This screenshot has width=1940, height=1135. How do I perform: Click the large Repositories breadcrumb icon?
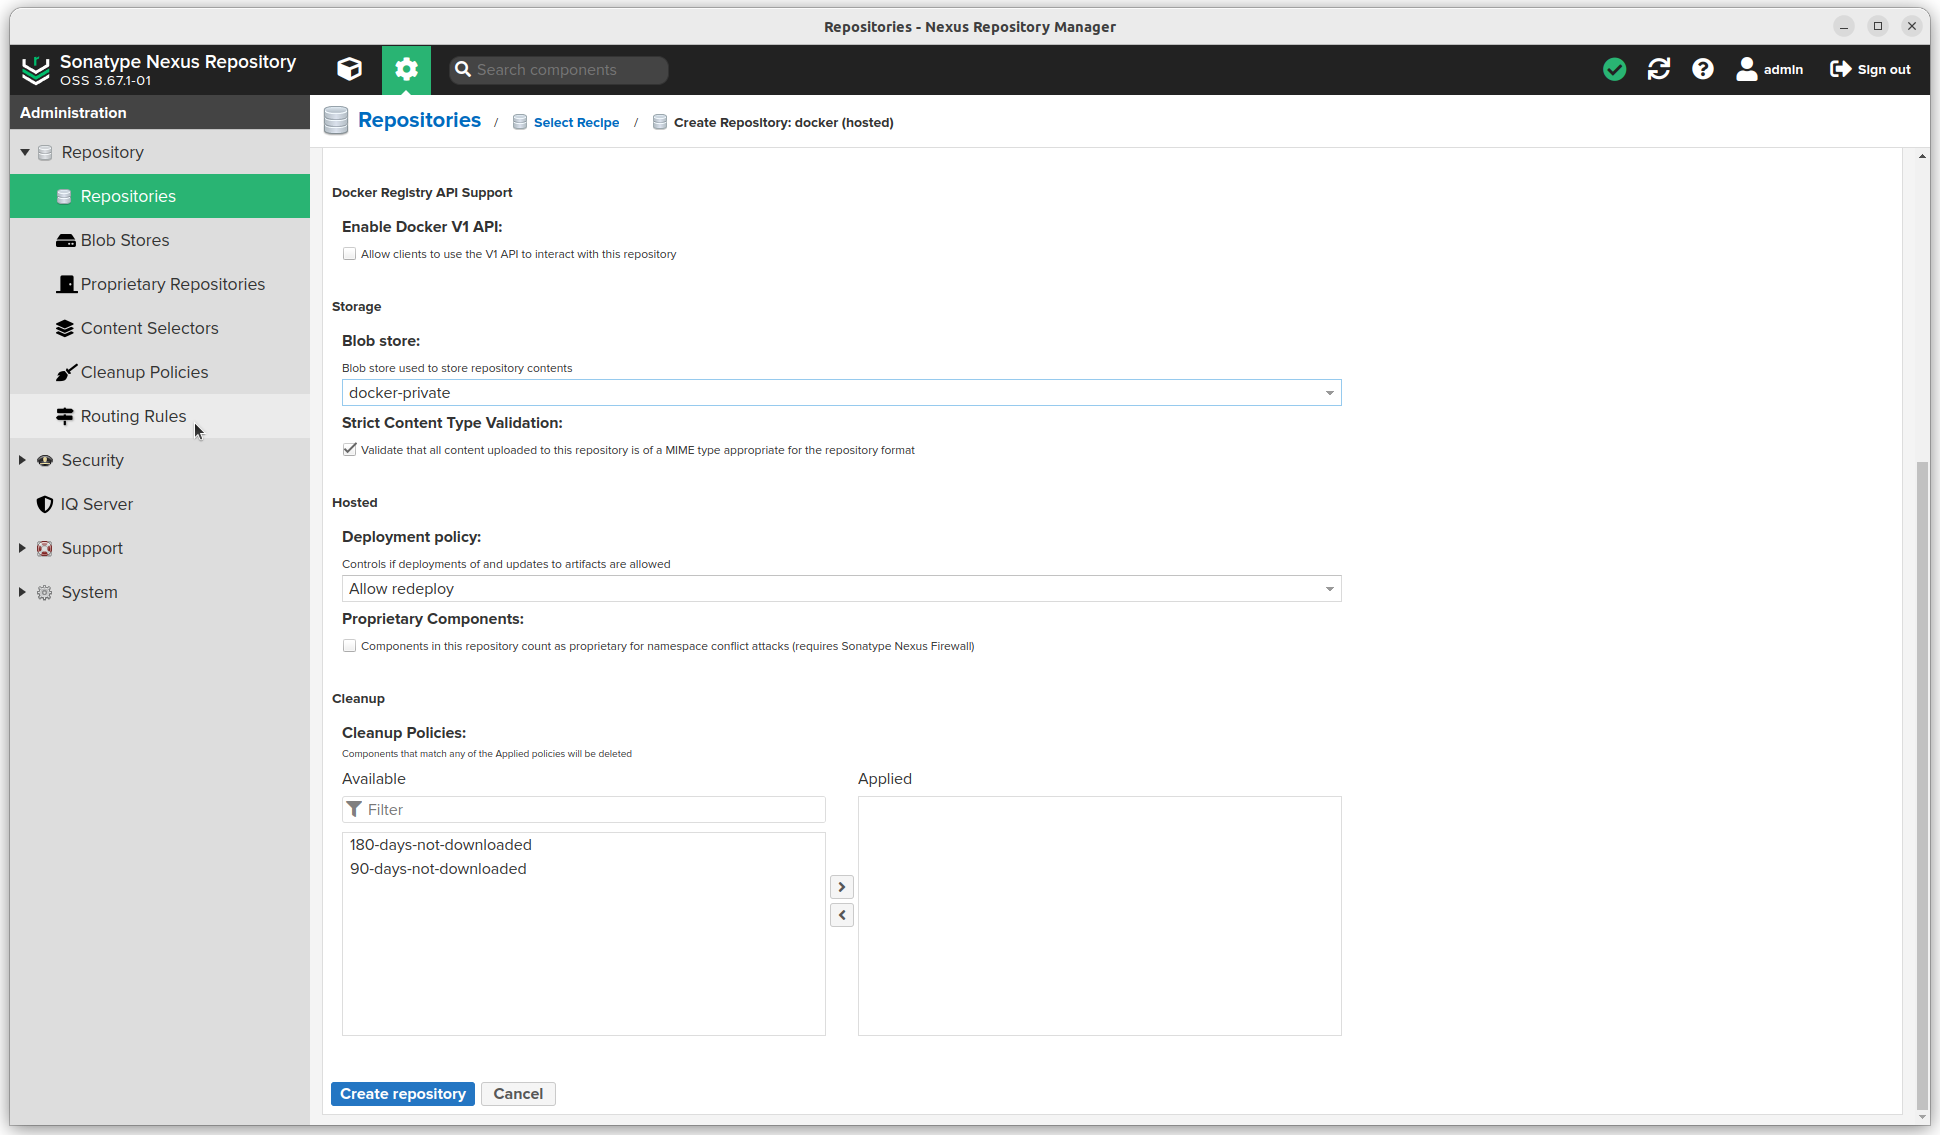(x=336, y=121)
